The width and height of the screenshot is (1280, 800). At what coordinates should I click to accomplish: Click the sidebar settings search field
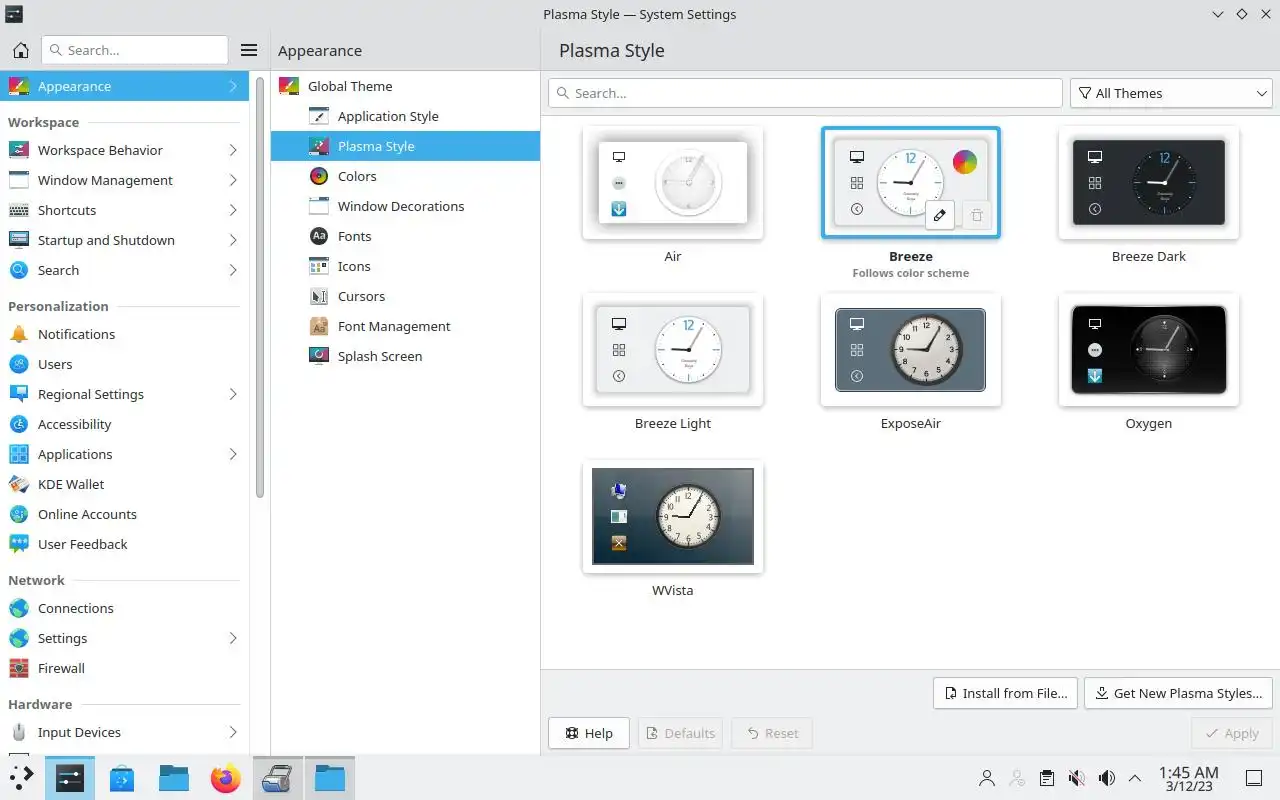(135, 50)
